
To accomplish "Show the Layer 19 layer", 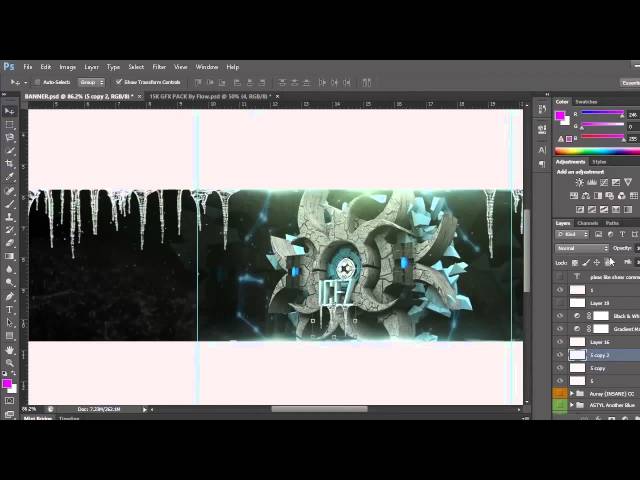I will (560, 303).
